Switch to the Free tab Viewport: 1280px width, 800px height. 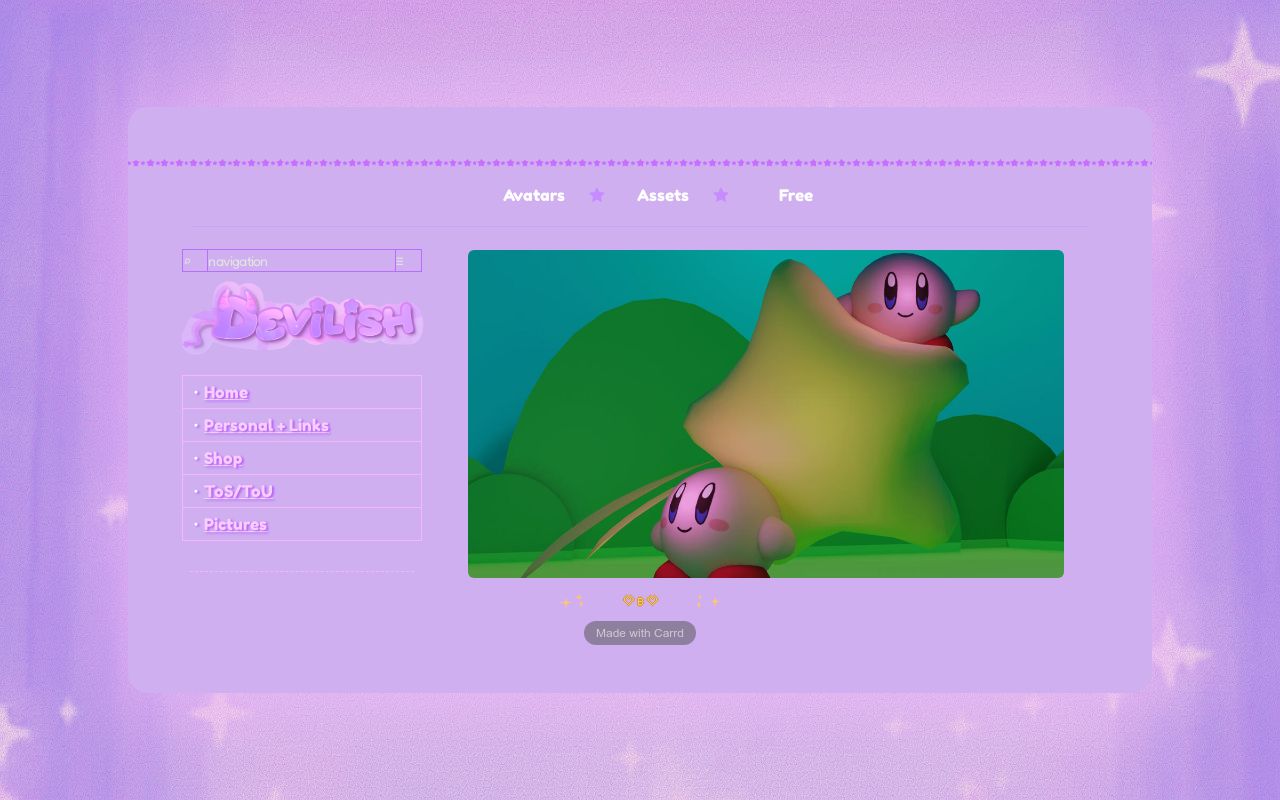tap(796, 195)
